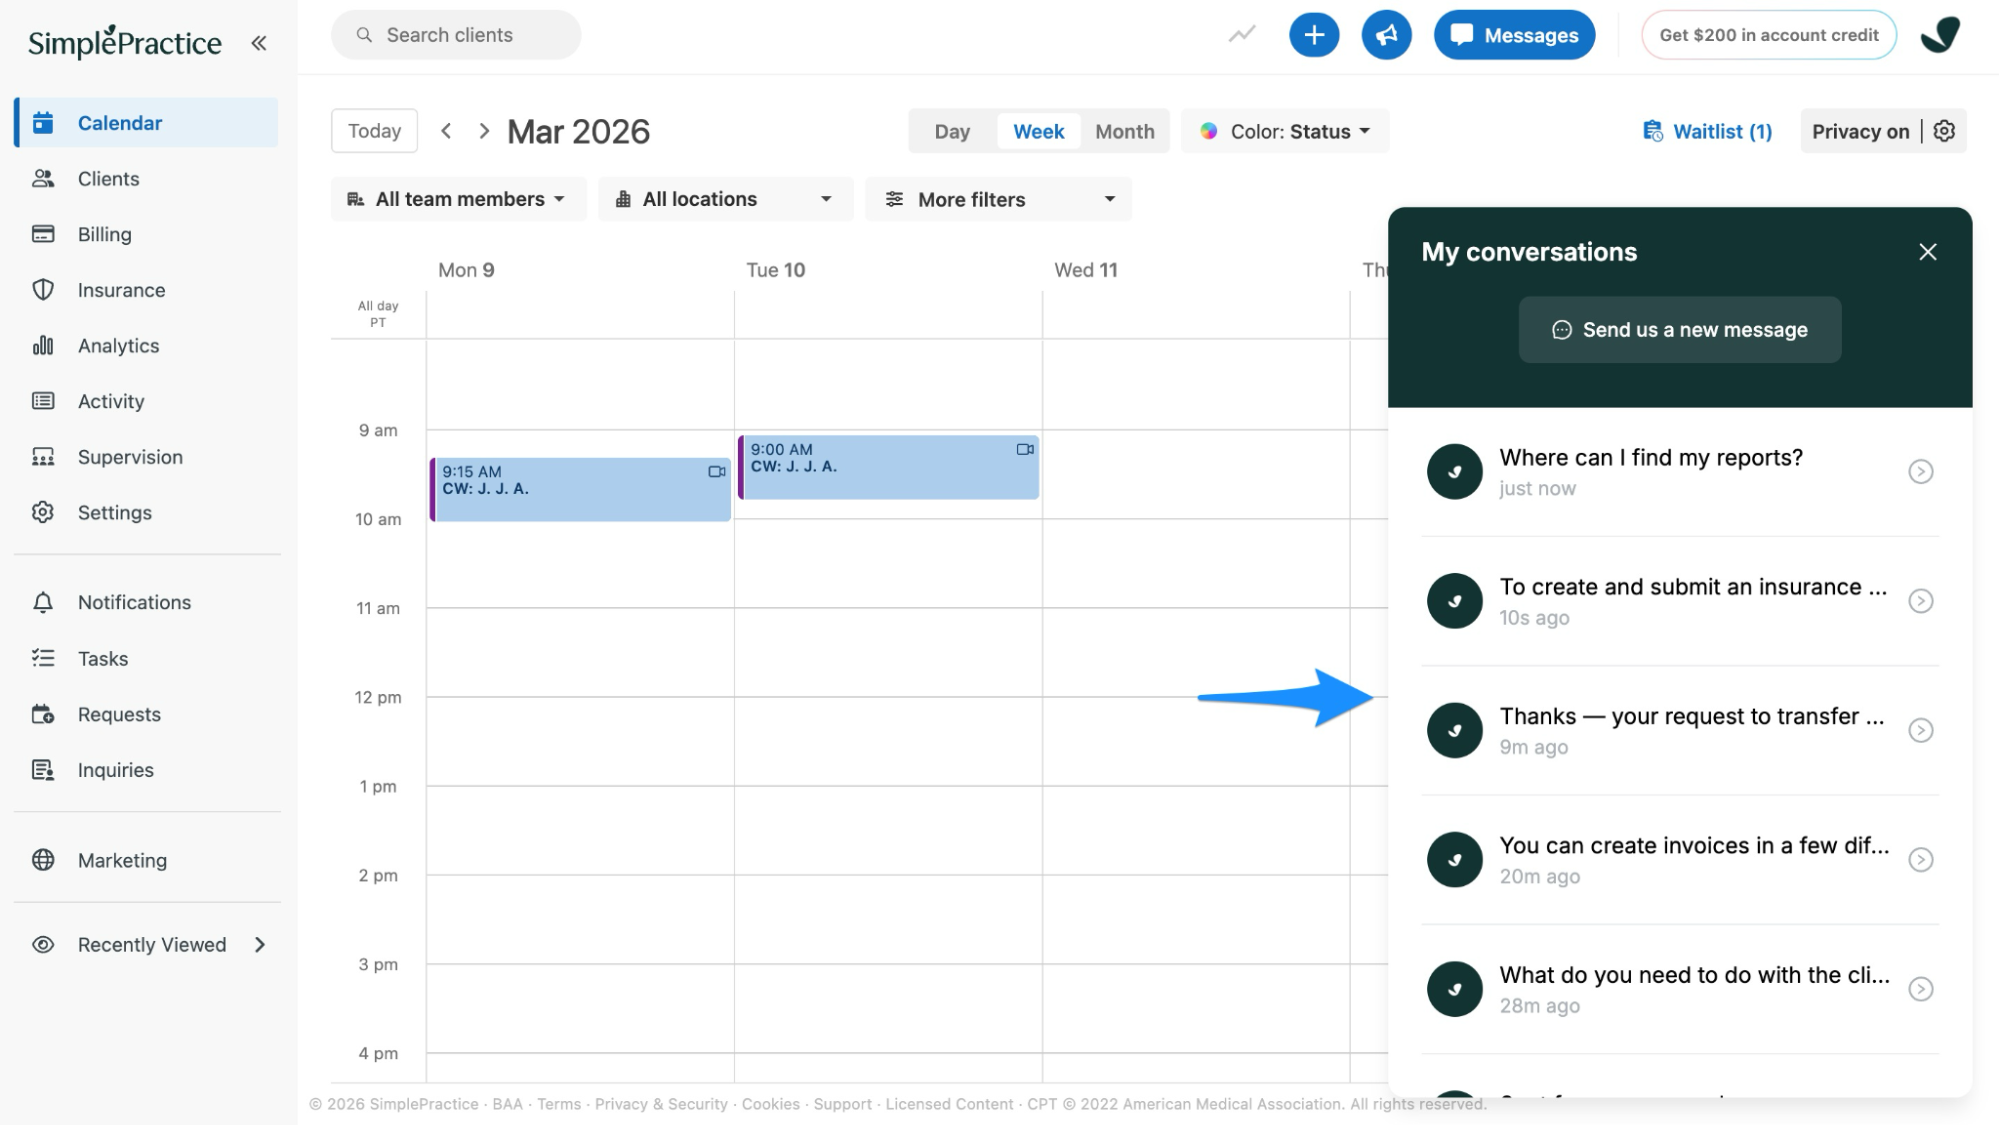Open Supervision in the sidebar

pyautogui.click(x=146, y=457)
